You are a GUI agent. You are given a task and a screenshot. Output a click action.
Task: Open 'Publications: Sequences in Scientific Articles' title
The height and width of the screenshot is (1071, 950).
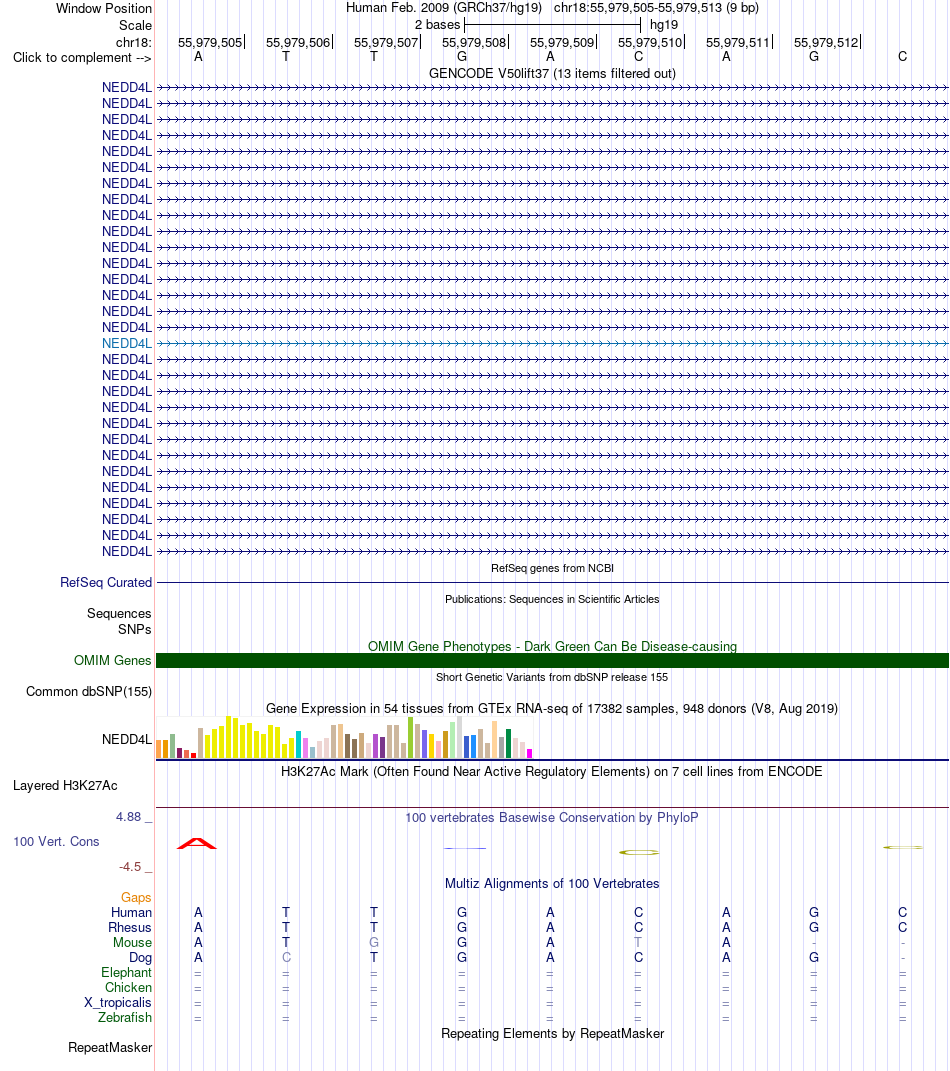tap(552, 599)
